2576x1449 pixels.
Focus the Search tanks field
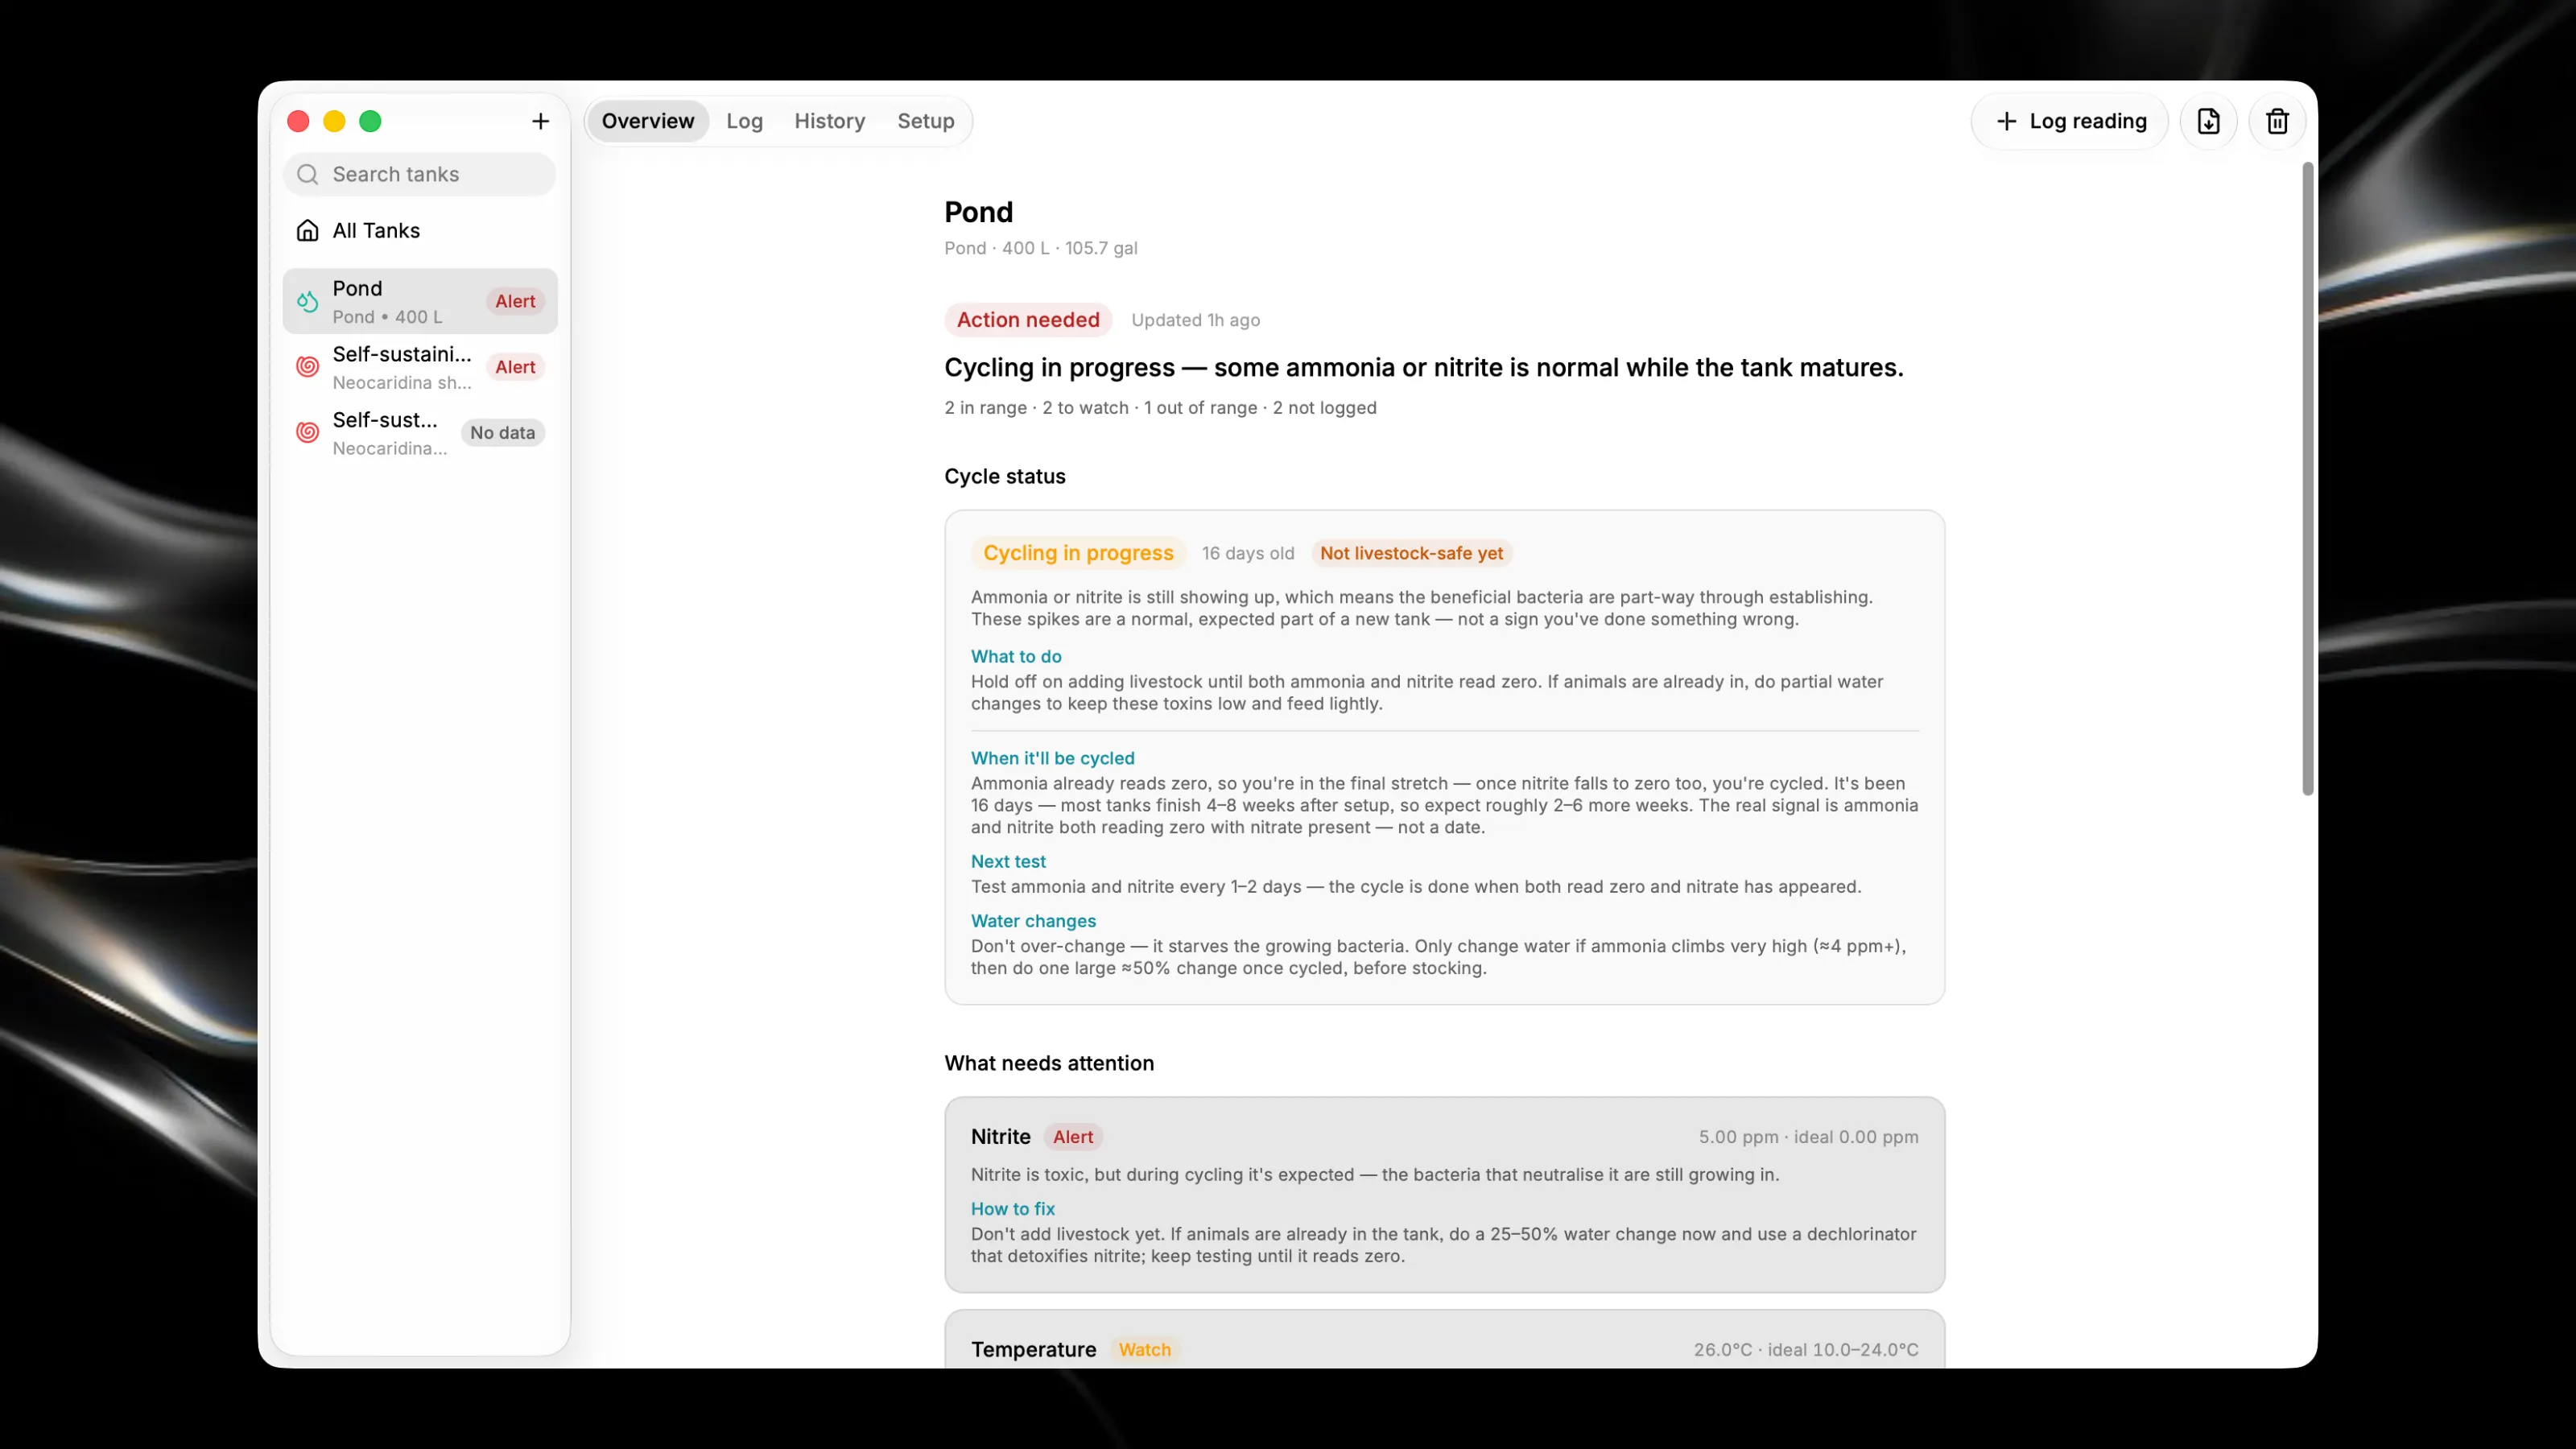tap(420, 174)
